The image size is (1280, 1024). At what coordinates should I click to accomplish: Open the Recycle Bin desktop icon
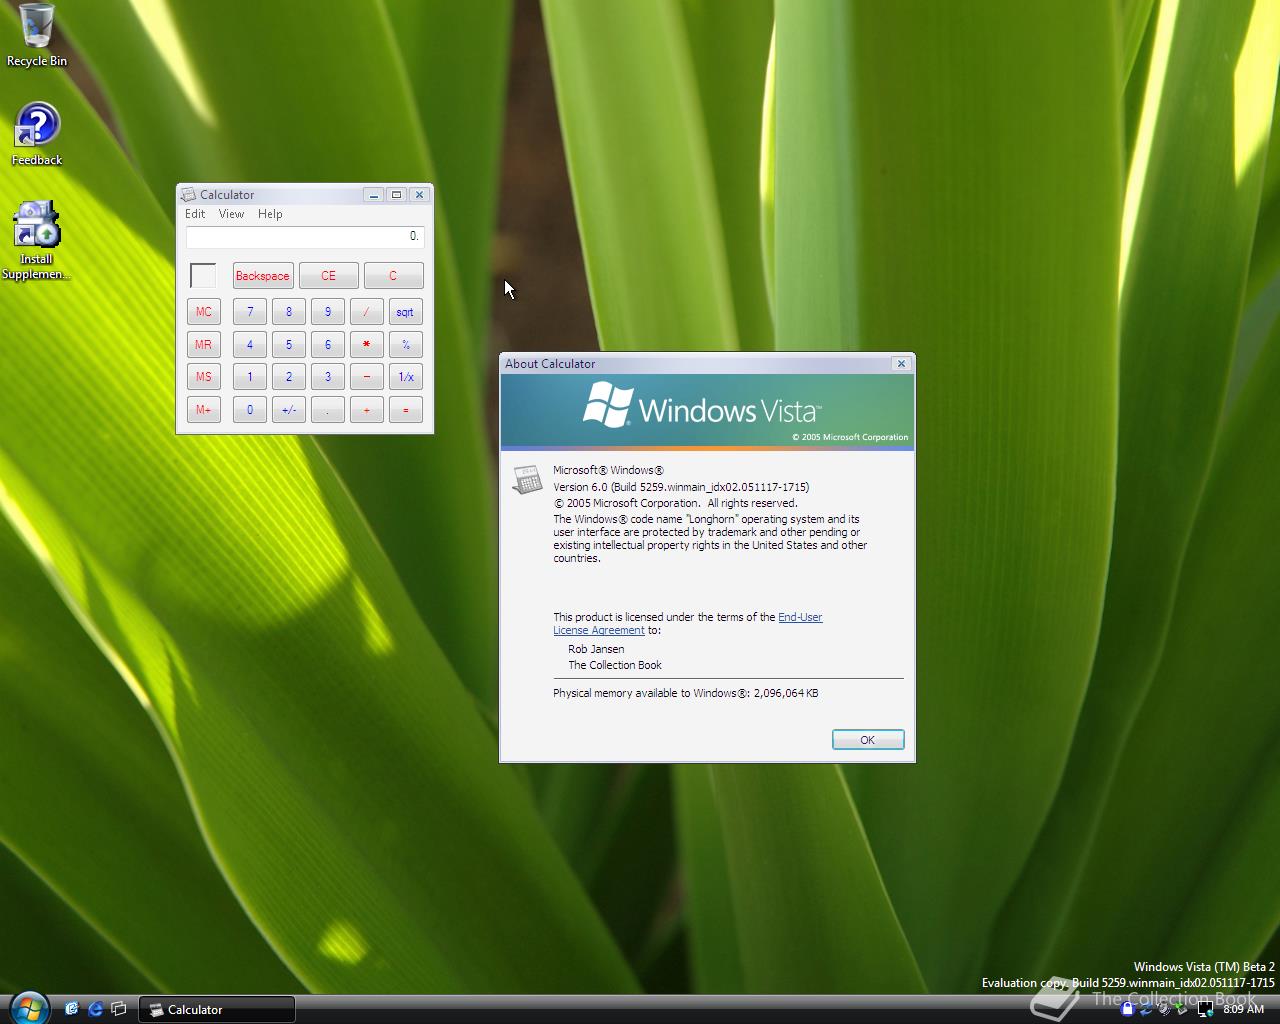pos(37,35)
